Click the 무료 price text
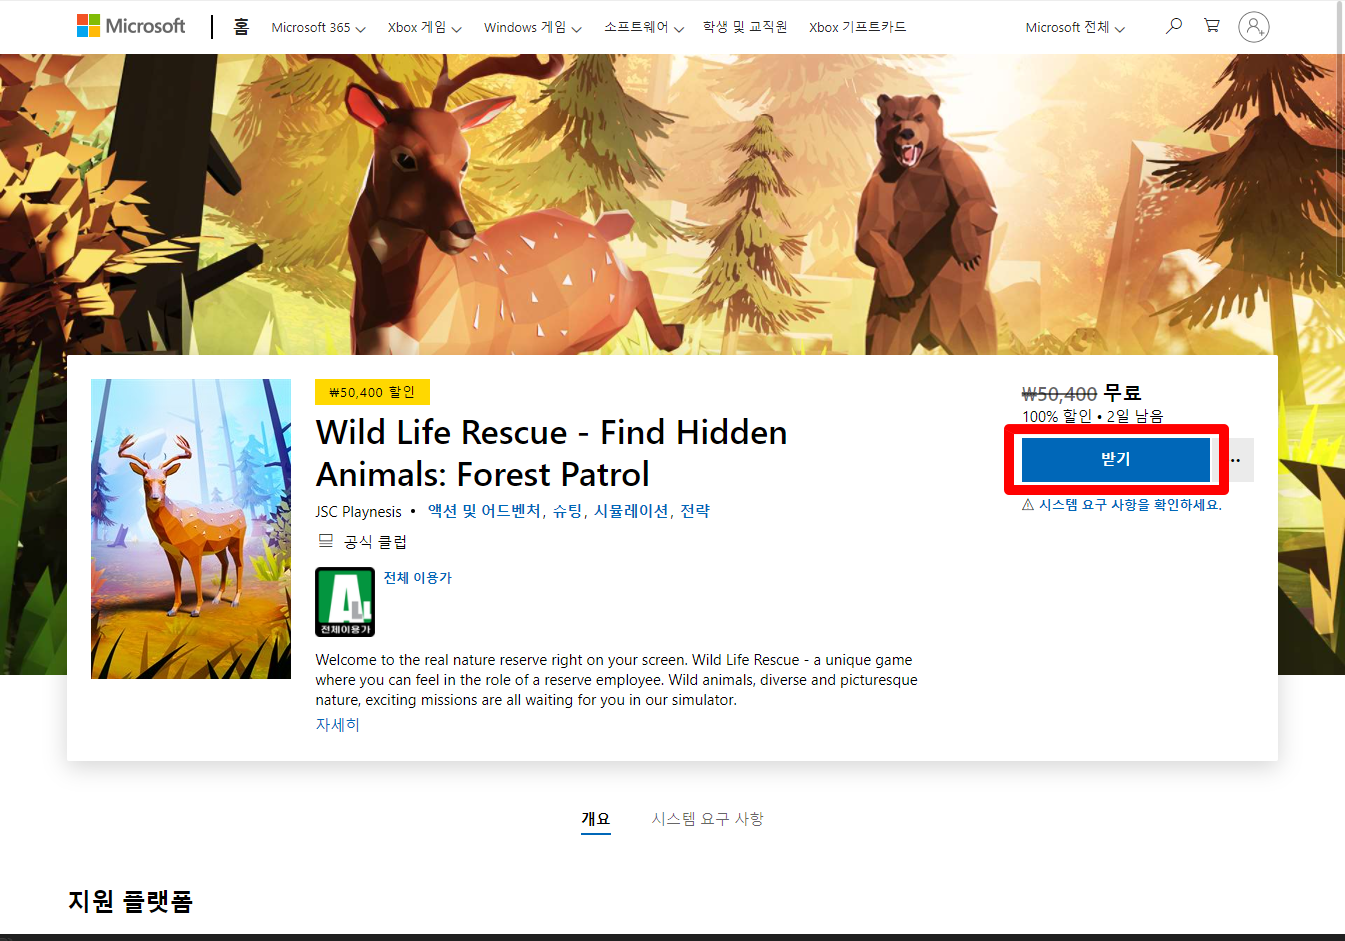Viewport: 1345px width, 941px height. click(x=1122, y=393)
